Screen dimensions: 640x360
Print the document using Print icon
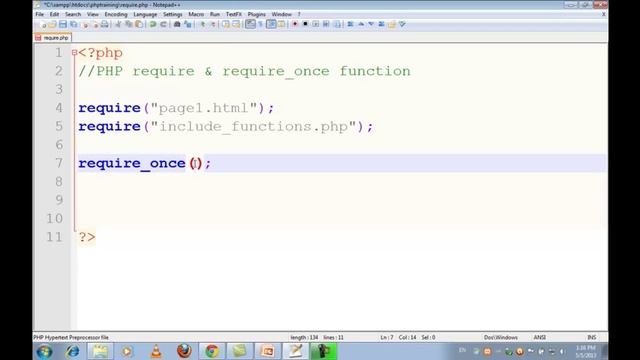(105, 24)
